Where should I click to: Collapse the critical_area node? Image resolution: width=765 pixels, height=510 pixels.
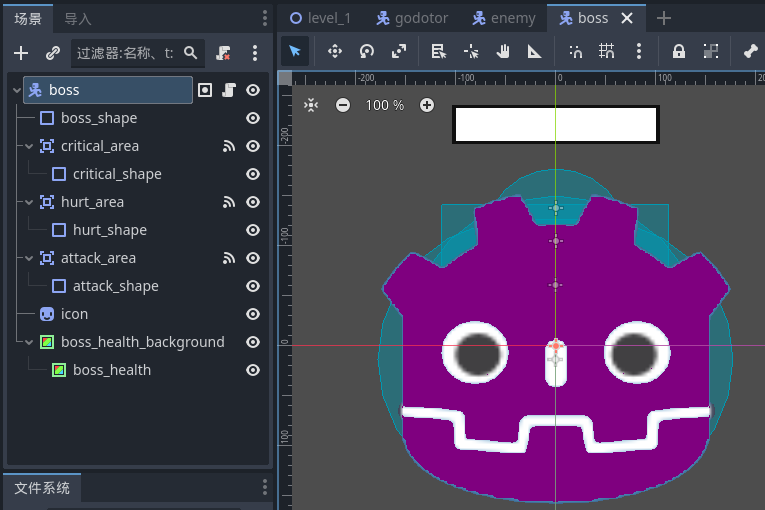[29, 146]
